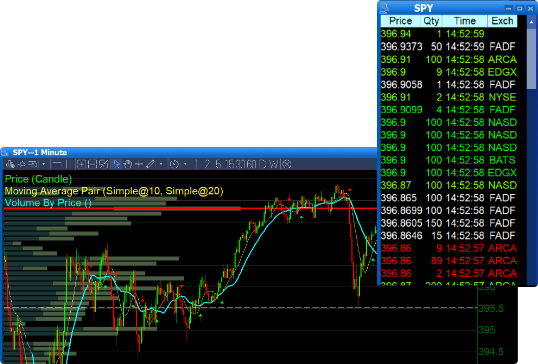The image size is (538, 364).
Task: Click the zoom in plus box icon
Action: coord(81,164)
